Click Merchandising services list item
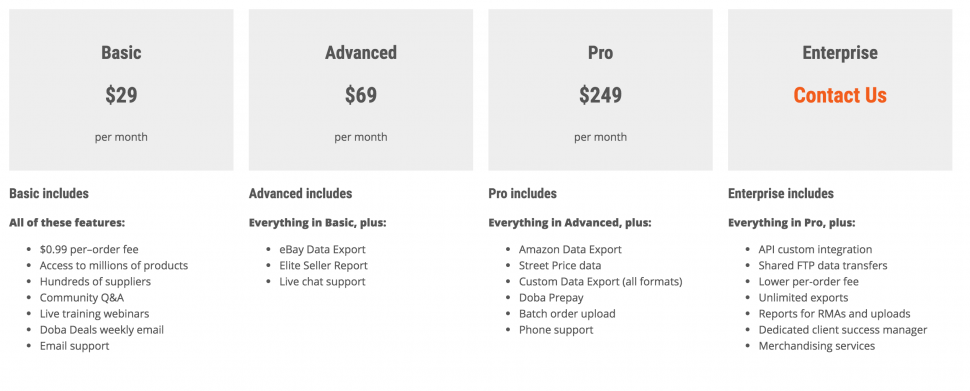Screen dimensions: 970x391 pyautogui.click(x=817, y=346)
